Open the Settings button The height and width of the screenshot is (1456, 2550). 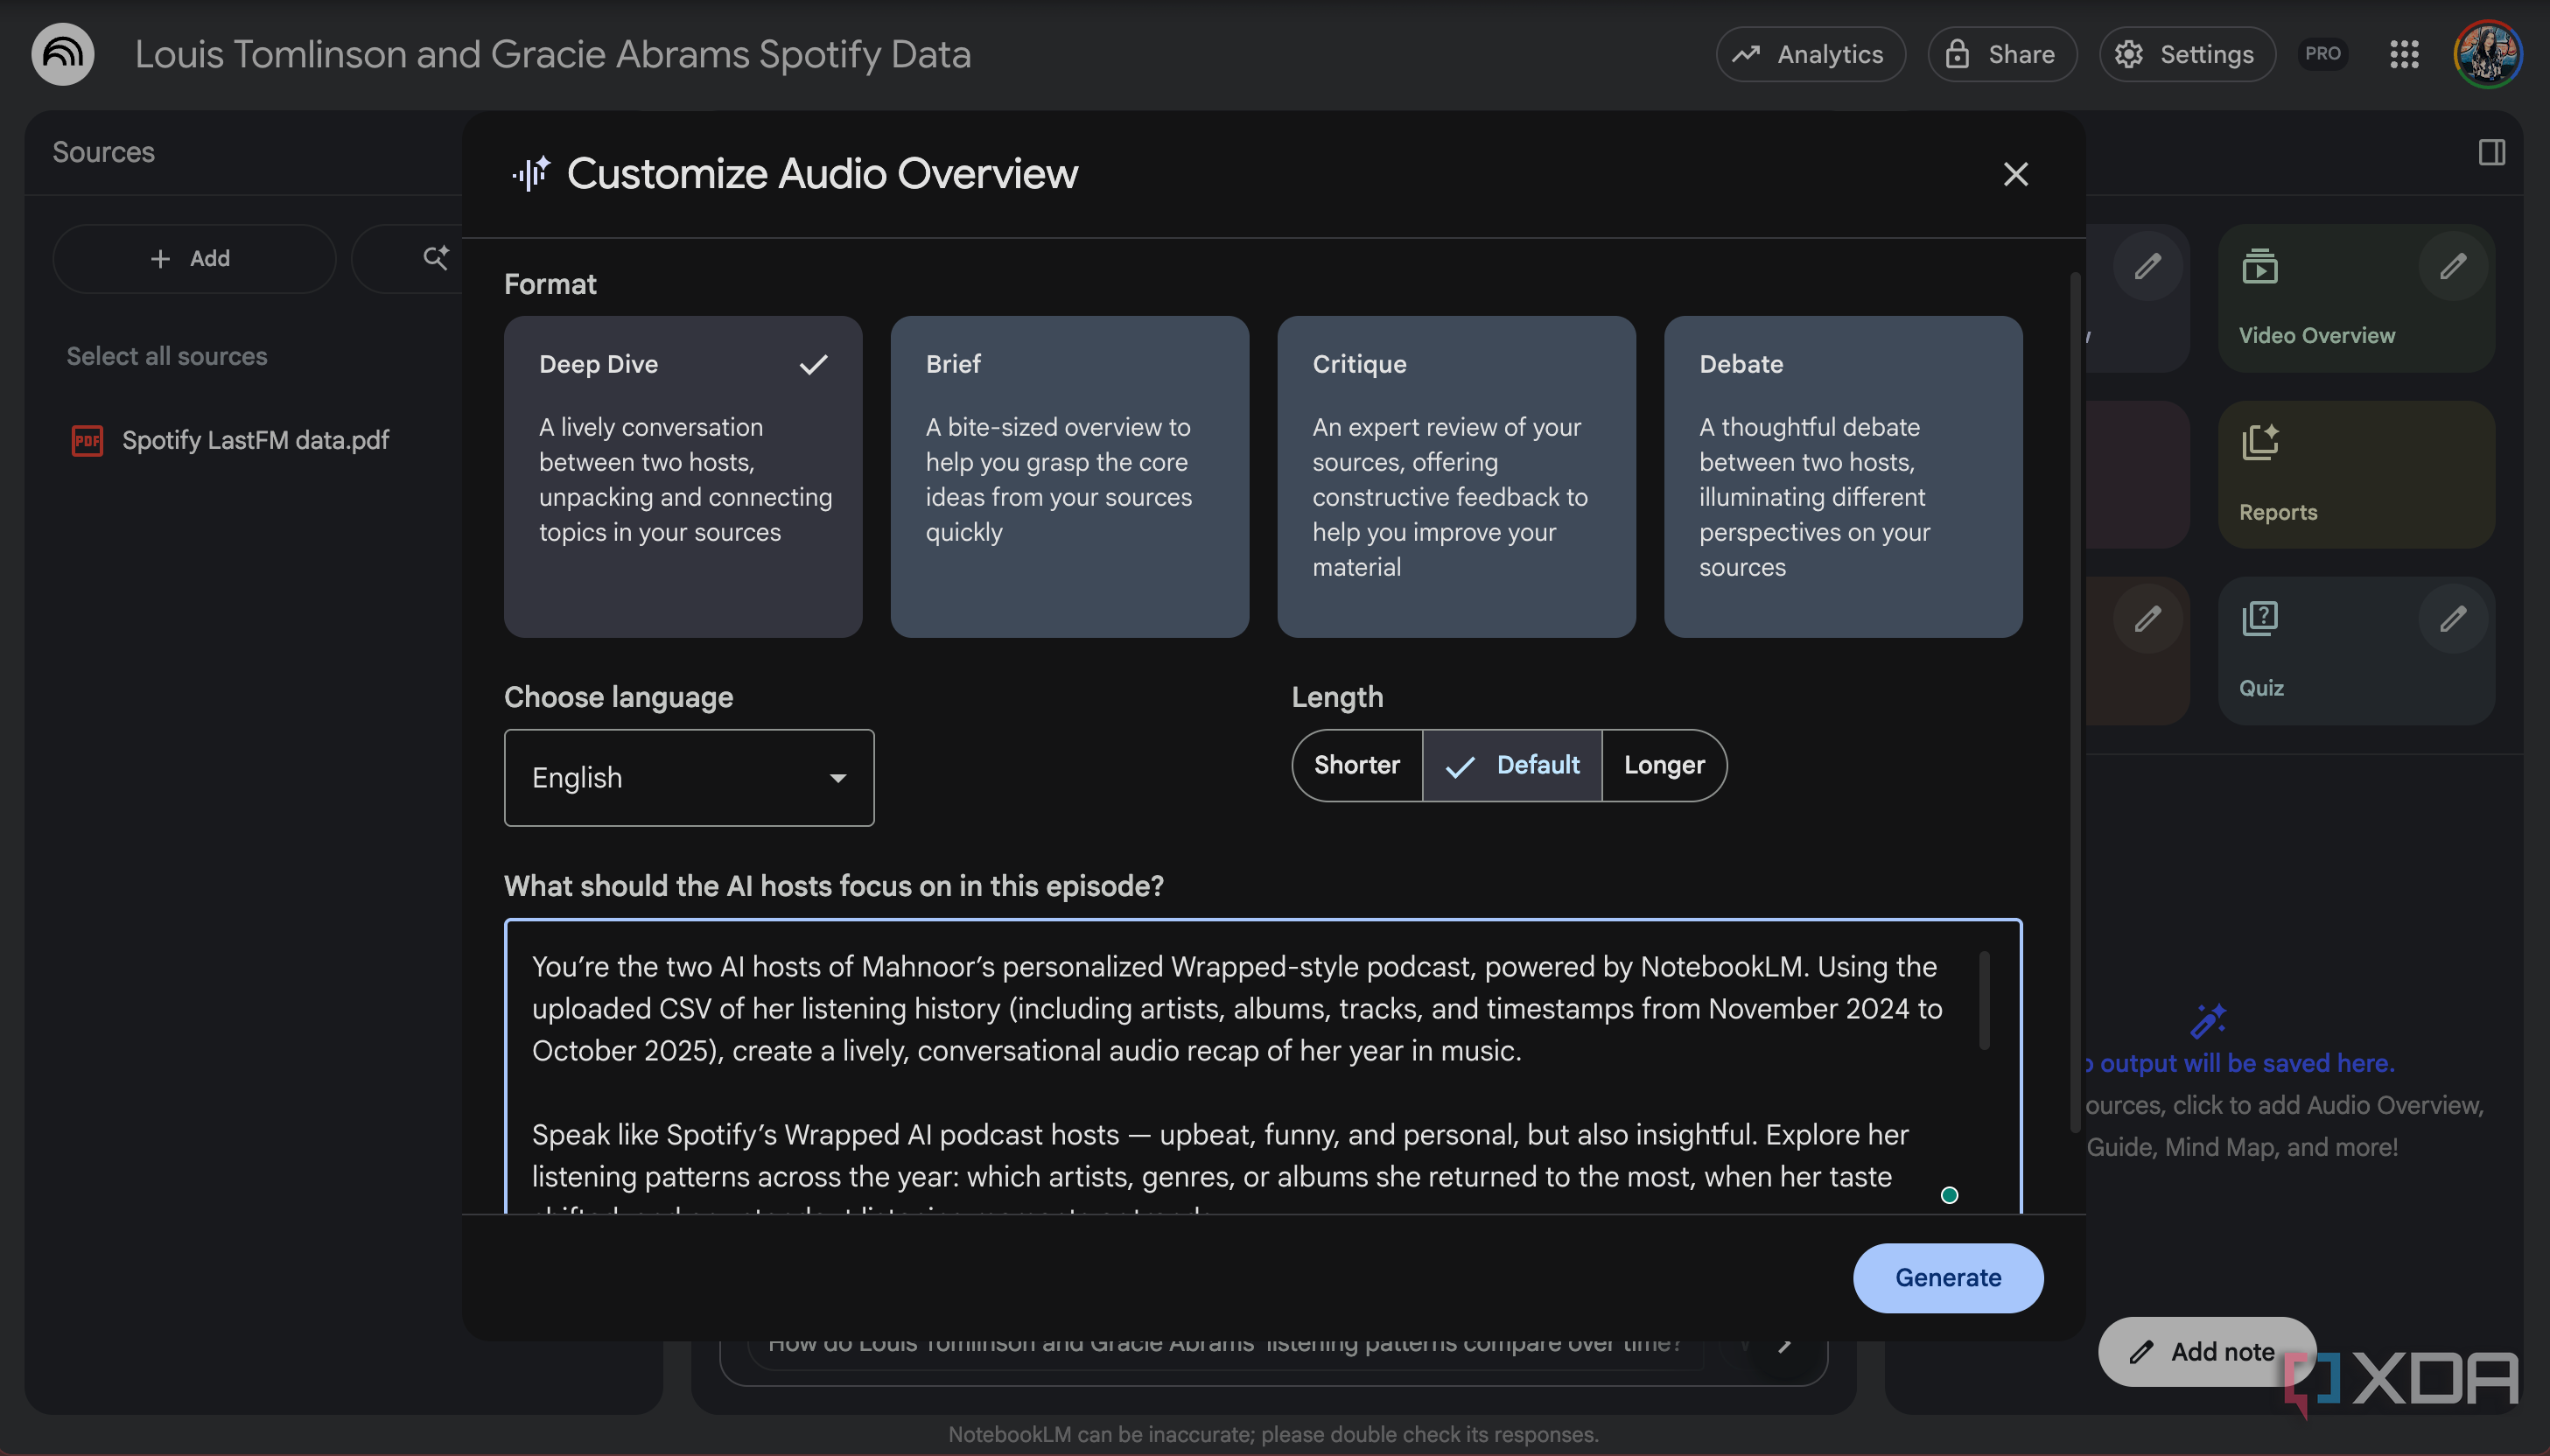coord(2186,54)
